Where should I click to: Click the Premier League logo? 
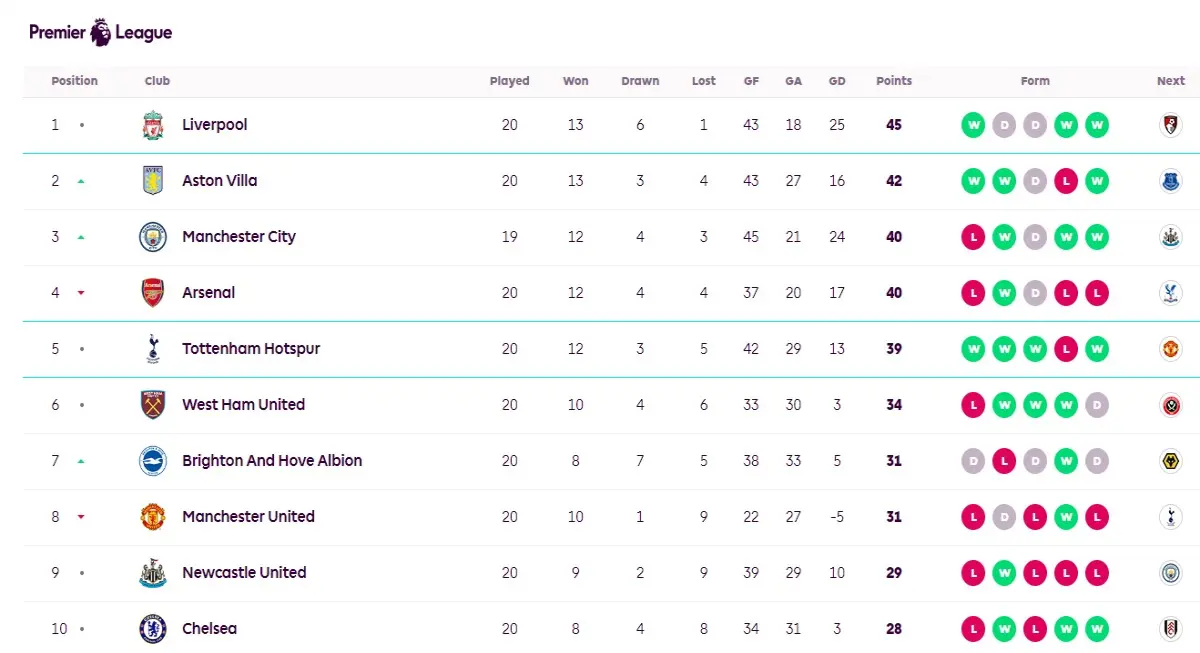101,33
